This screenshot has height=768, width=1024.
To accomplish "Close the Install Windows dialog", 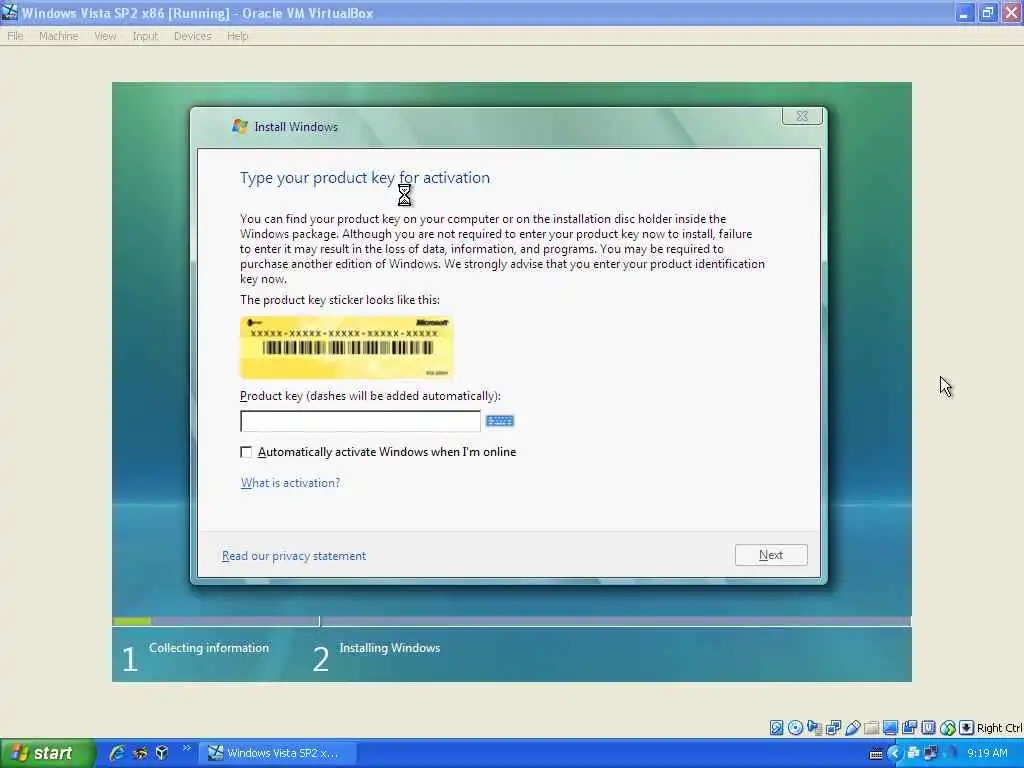I will tap(802, 116).
